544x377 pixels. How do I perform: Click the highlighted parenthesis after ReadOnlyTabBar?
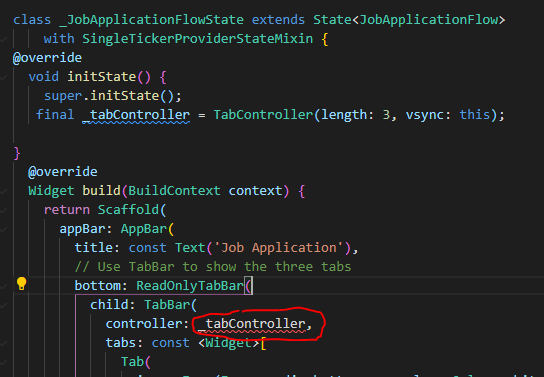click(x=248, y=286)
